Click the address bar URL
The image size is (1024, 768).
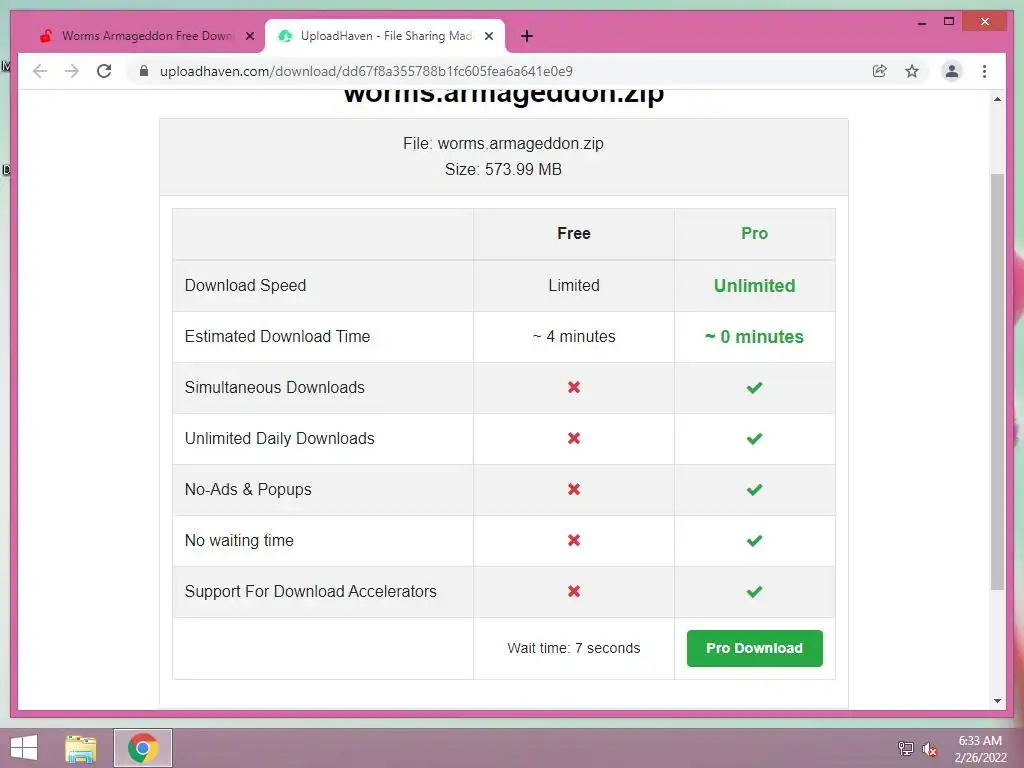click(366, 71)
